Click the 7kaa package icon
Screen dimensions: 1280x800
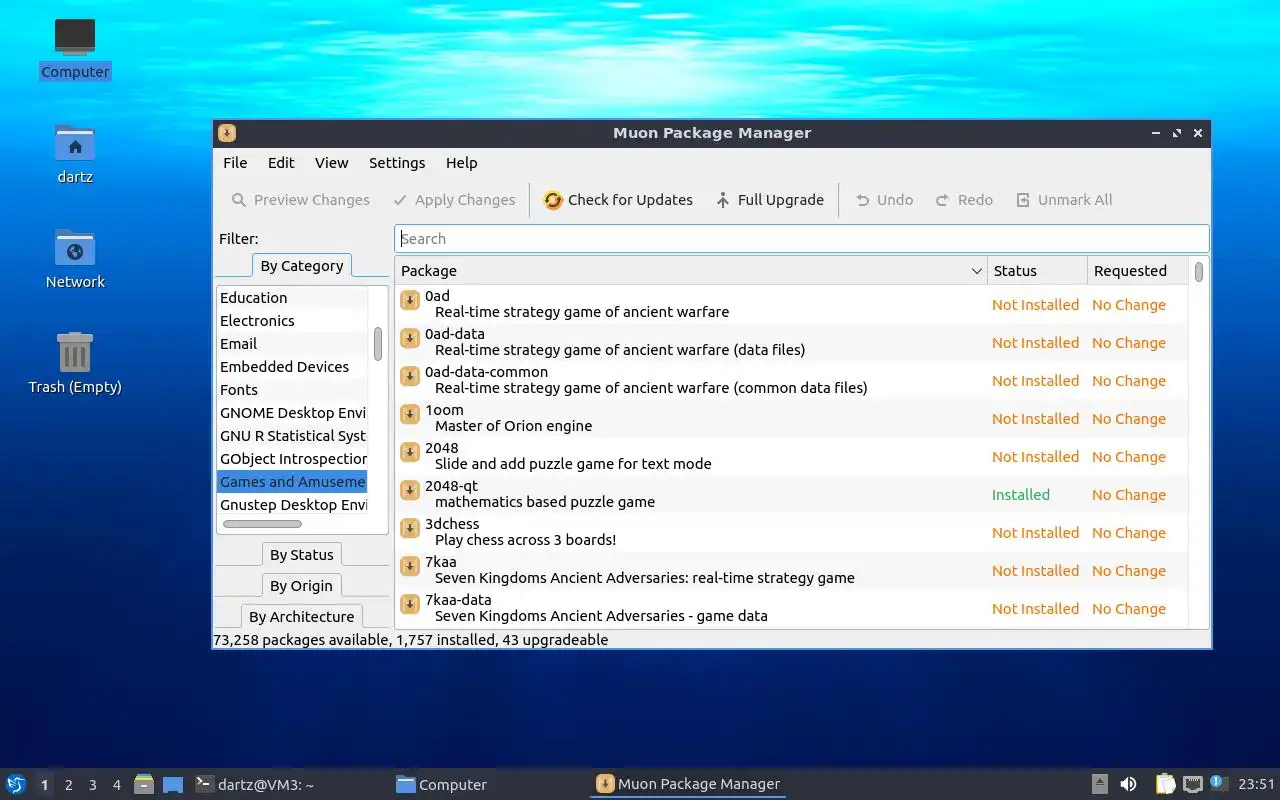point(410,566)
